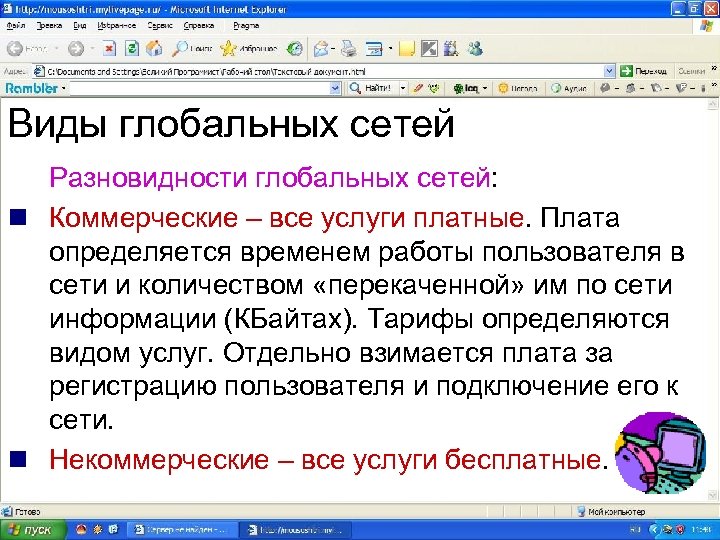720x540 pixels.
Task: Click the Research books icon in toolbar
Action: tap(451, 48)
